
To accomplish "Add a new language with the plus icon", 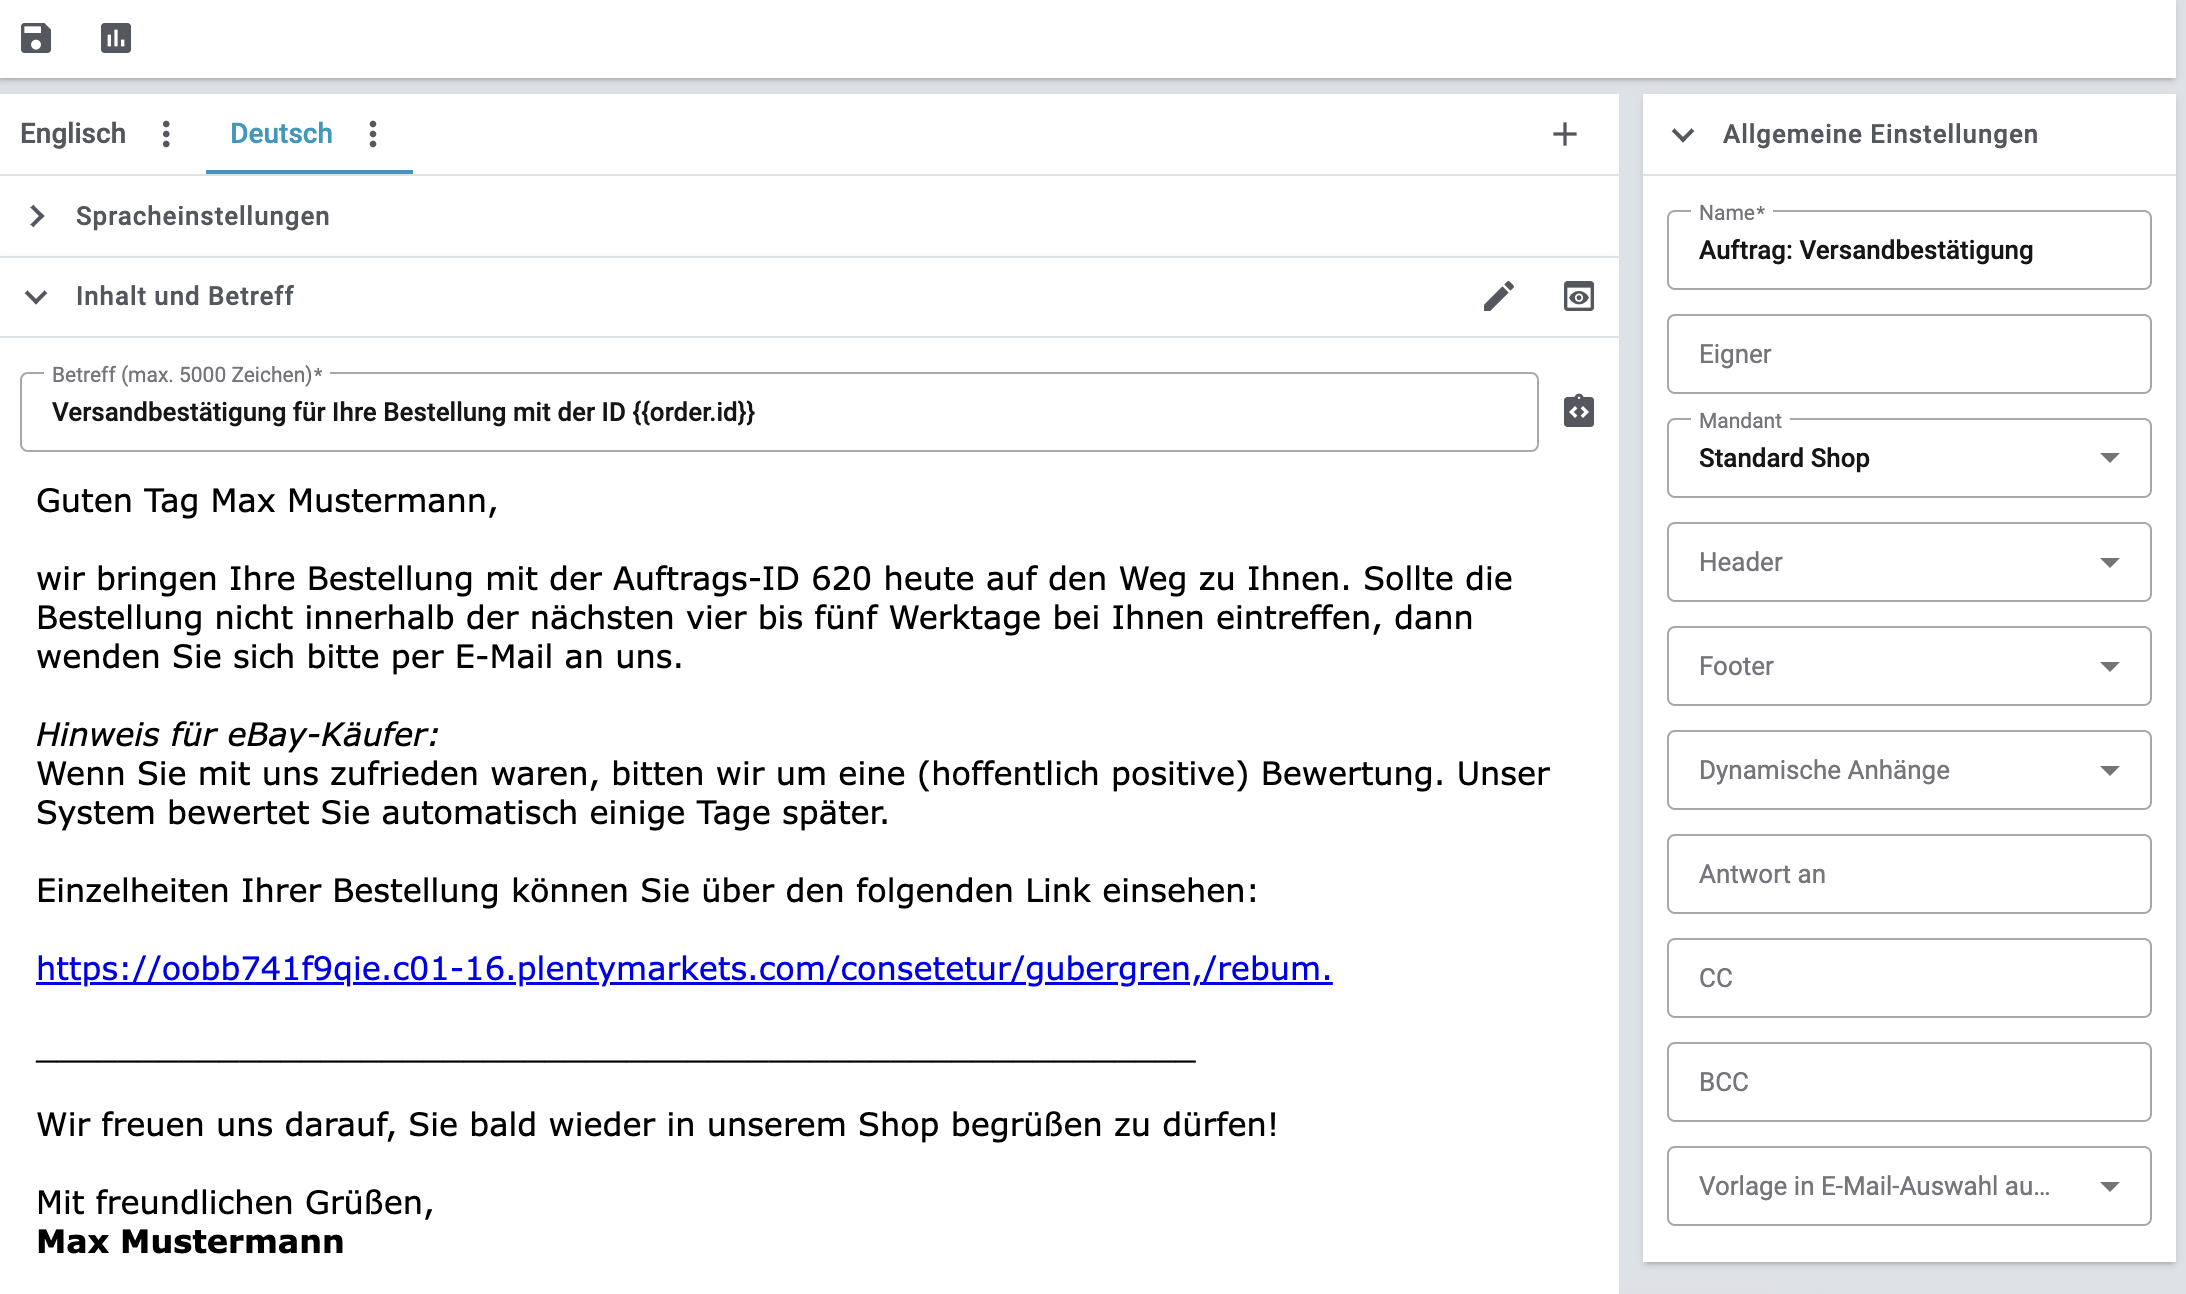I will [1564, 134].
